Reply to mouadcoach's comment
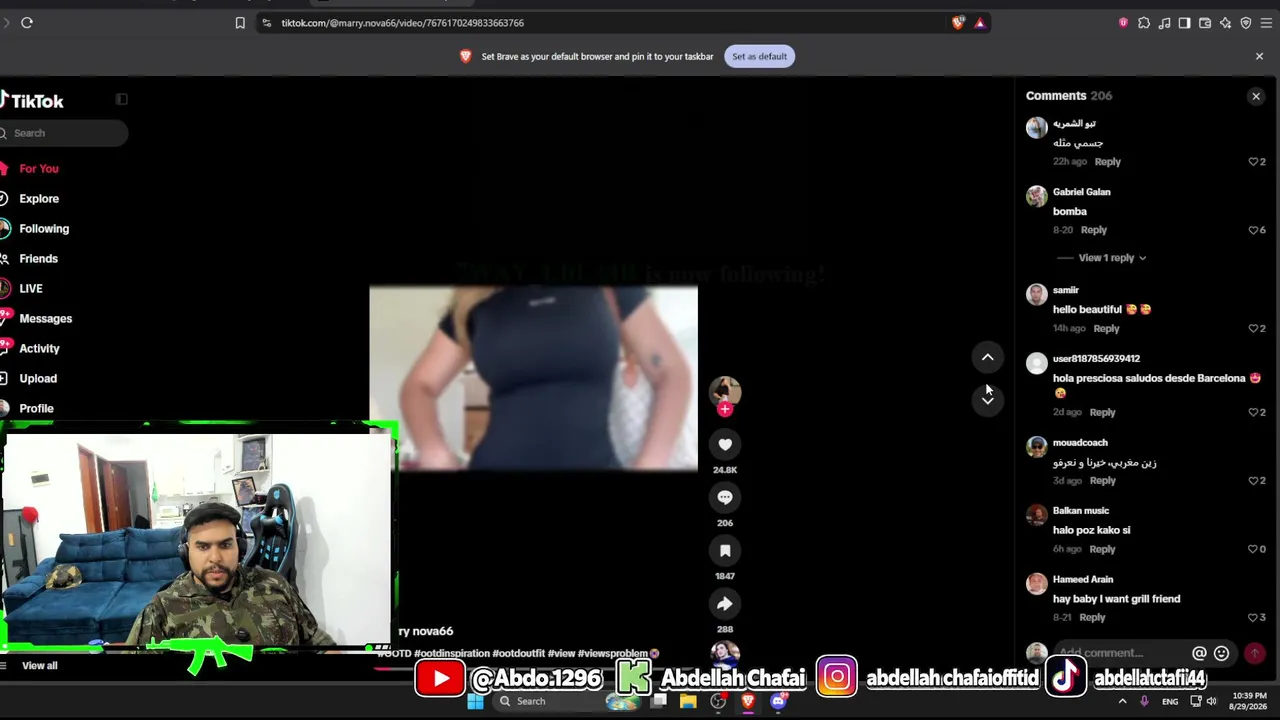Image resolution: width=1280 pixels, height=720 pixels. pyautogui.click(x=1102, y=481)
